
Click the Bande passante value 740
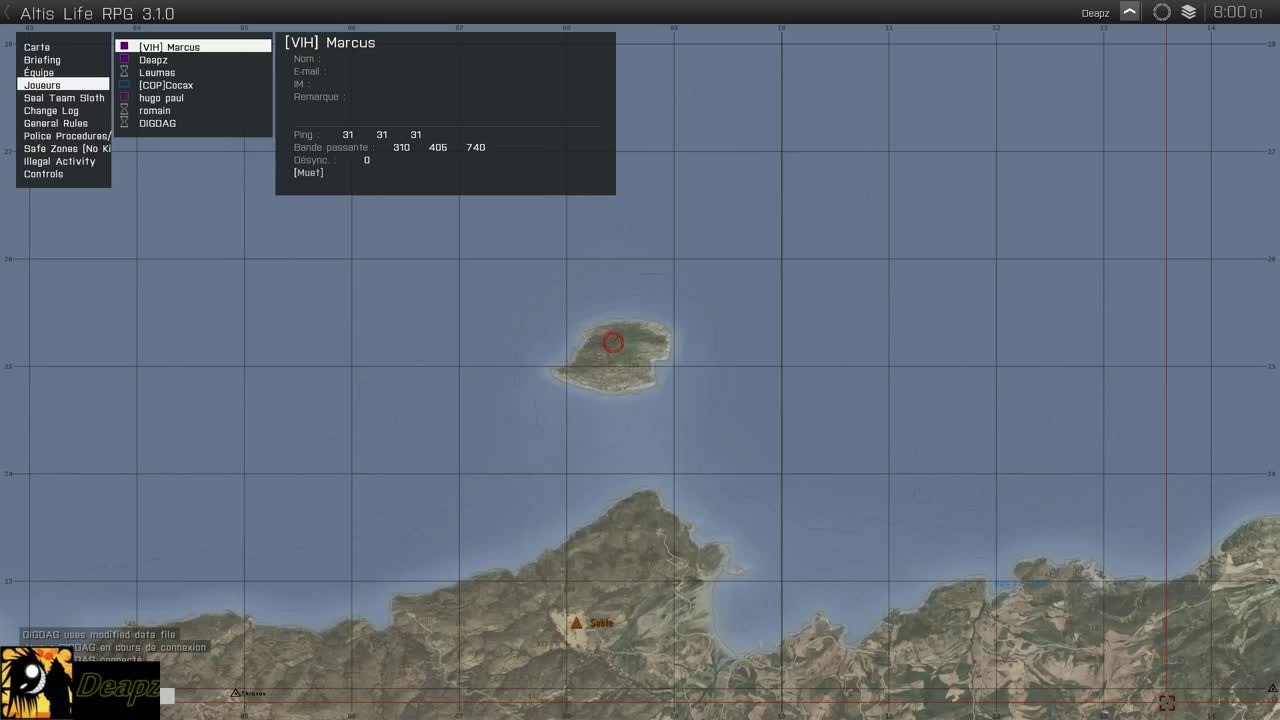(475, 148)
